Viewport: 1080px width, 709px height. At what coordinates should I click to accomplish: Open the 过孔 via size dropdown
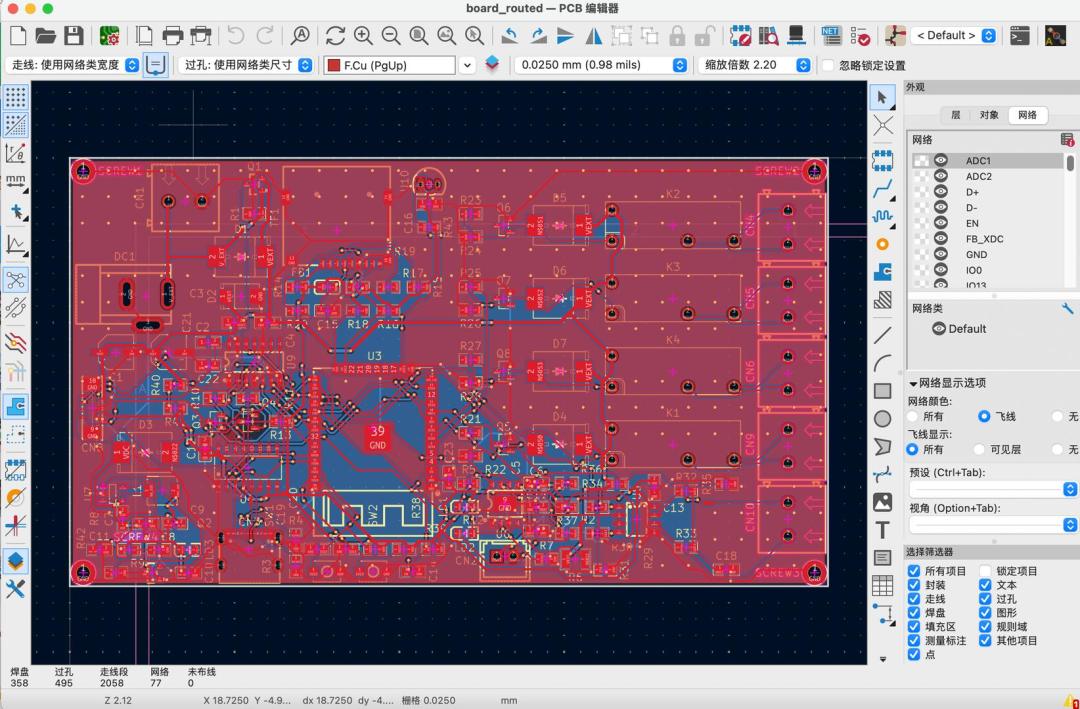(x=246, y=65)
